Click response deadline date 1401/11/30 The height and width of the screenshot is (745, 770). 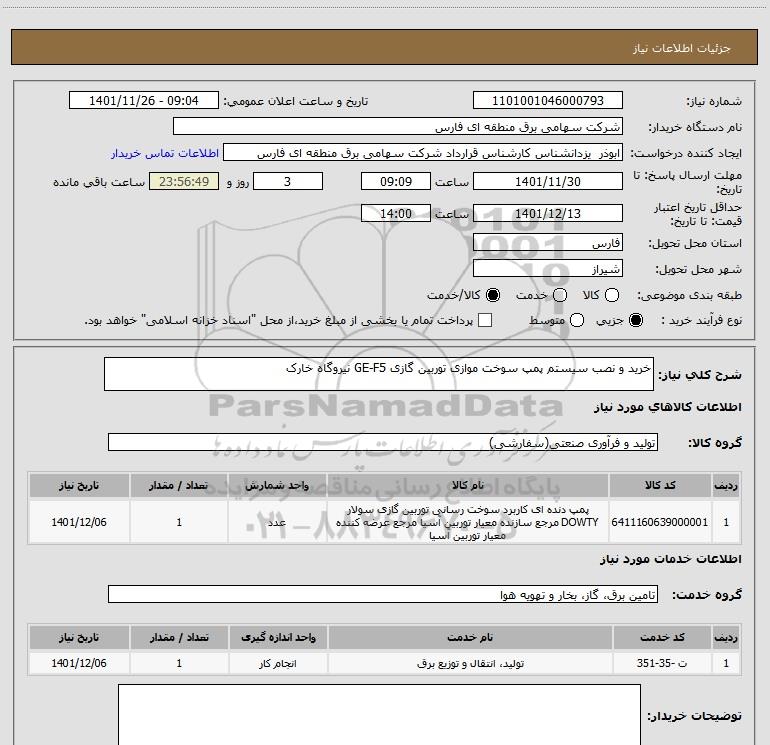[x=548, y=181]
